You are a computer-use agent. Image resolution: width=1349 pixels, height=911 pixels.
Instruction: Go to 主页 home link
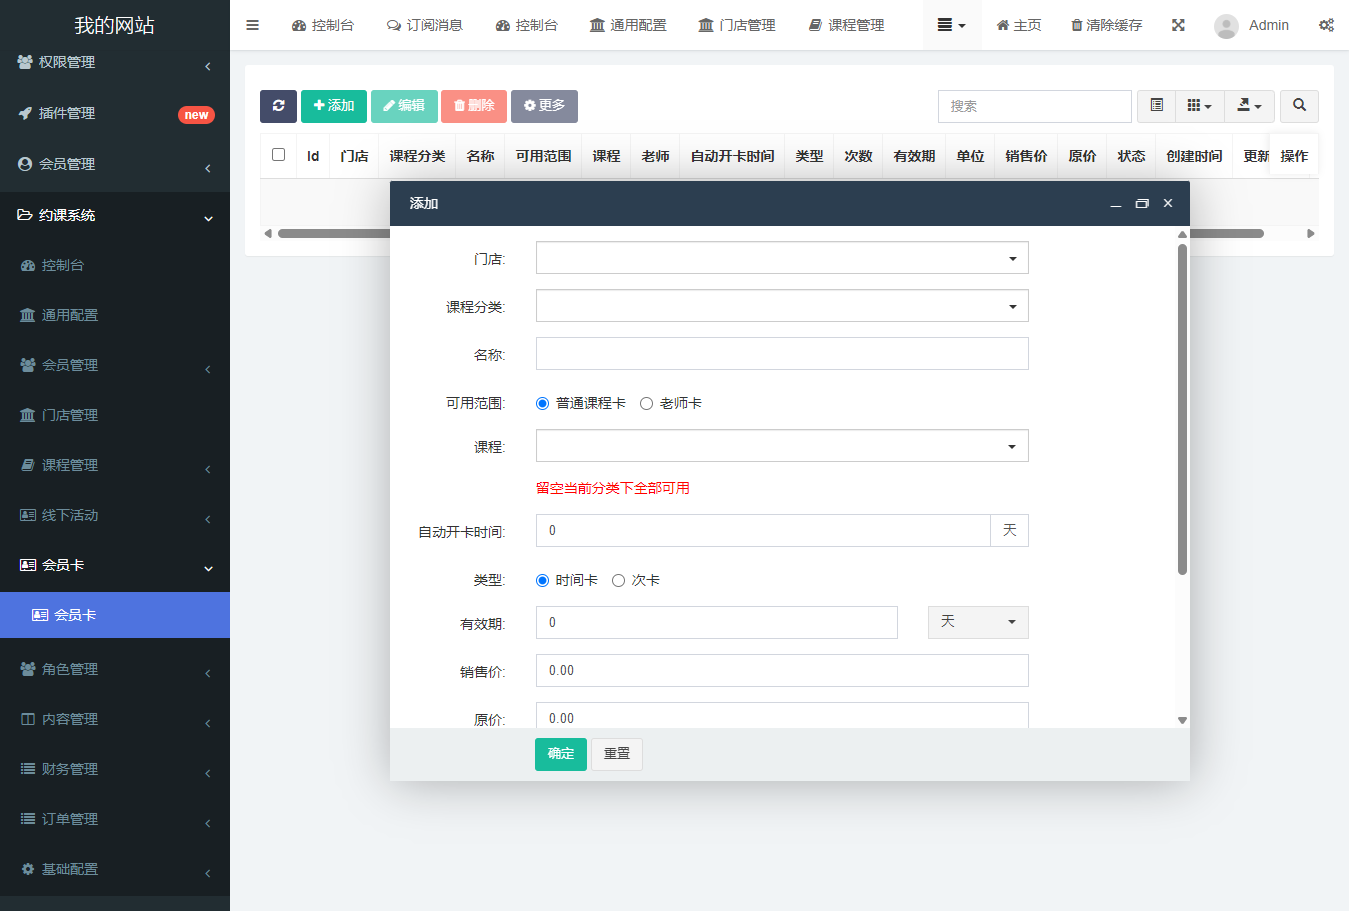1019,25
